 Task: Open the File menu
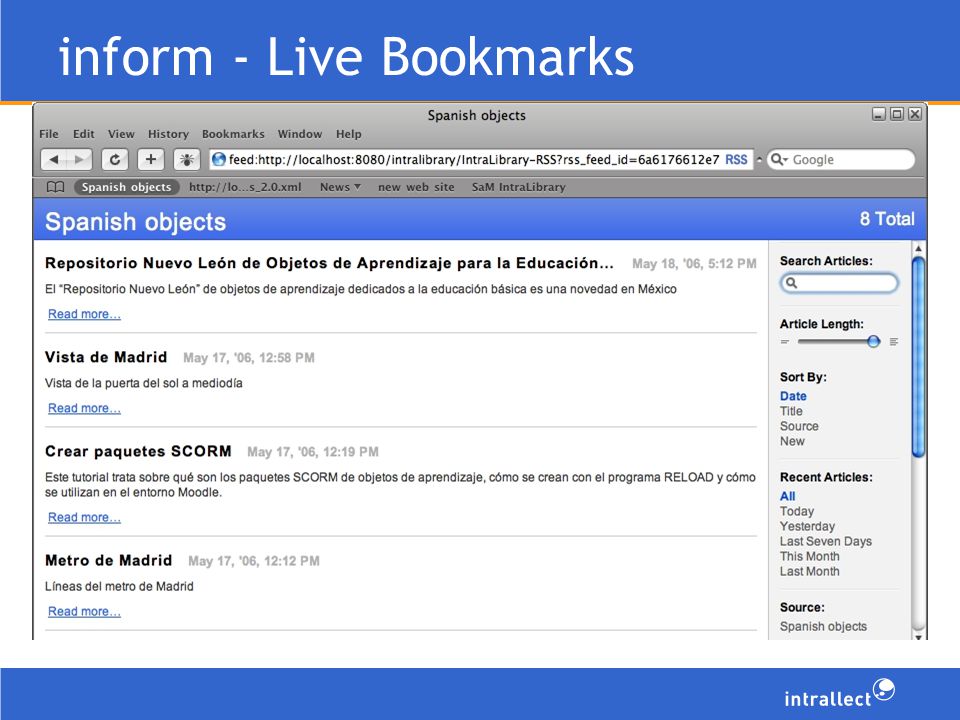point(49,134)
